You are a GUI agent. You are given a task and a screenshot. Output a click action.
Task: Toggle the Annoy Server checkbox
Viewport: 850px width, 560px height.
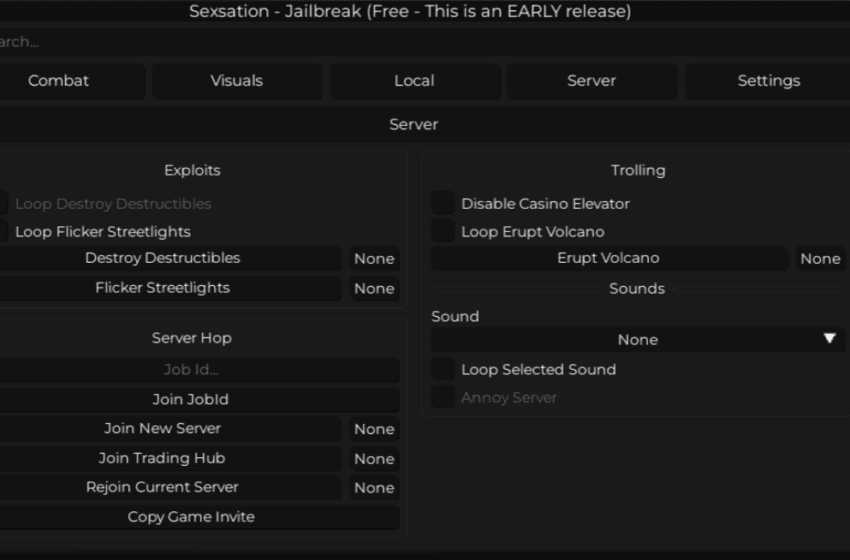pos(443,397)
